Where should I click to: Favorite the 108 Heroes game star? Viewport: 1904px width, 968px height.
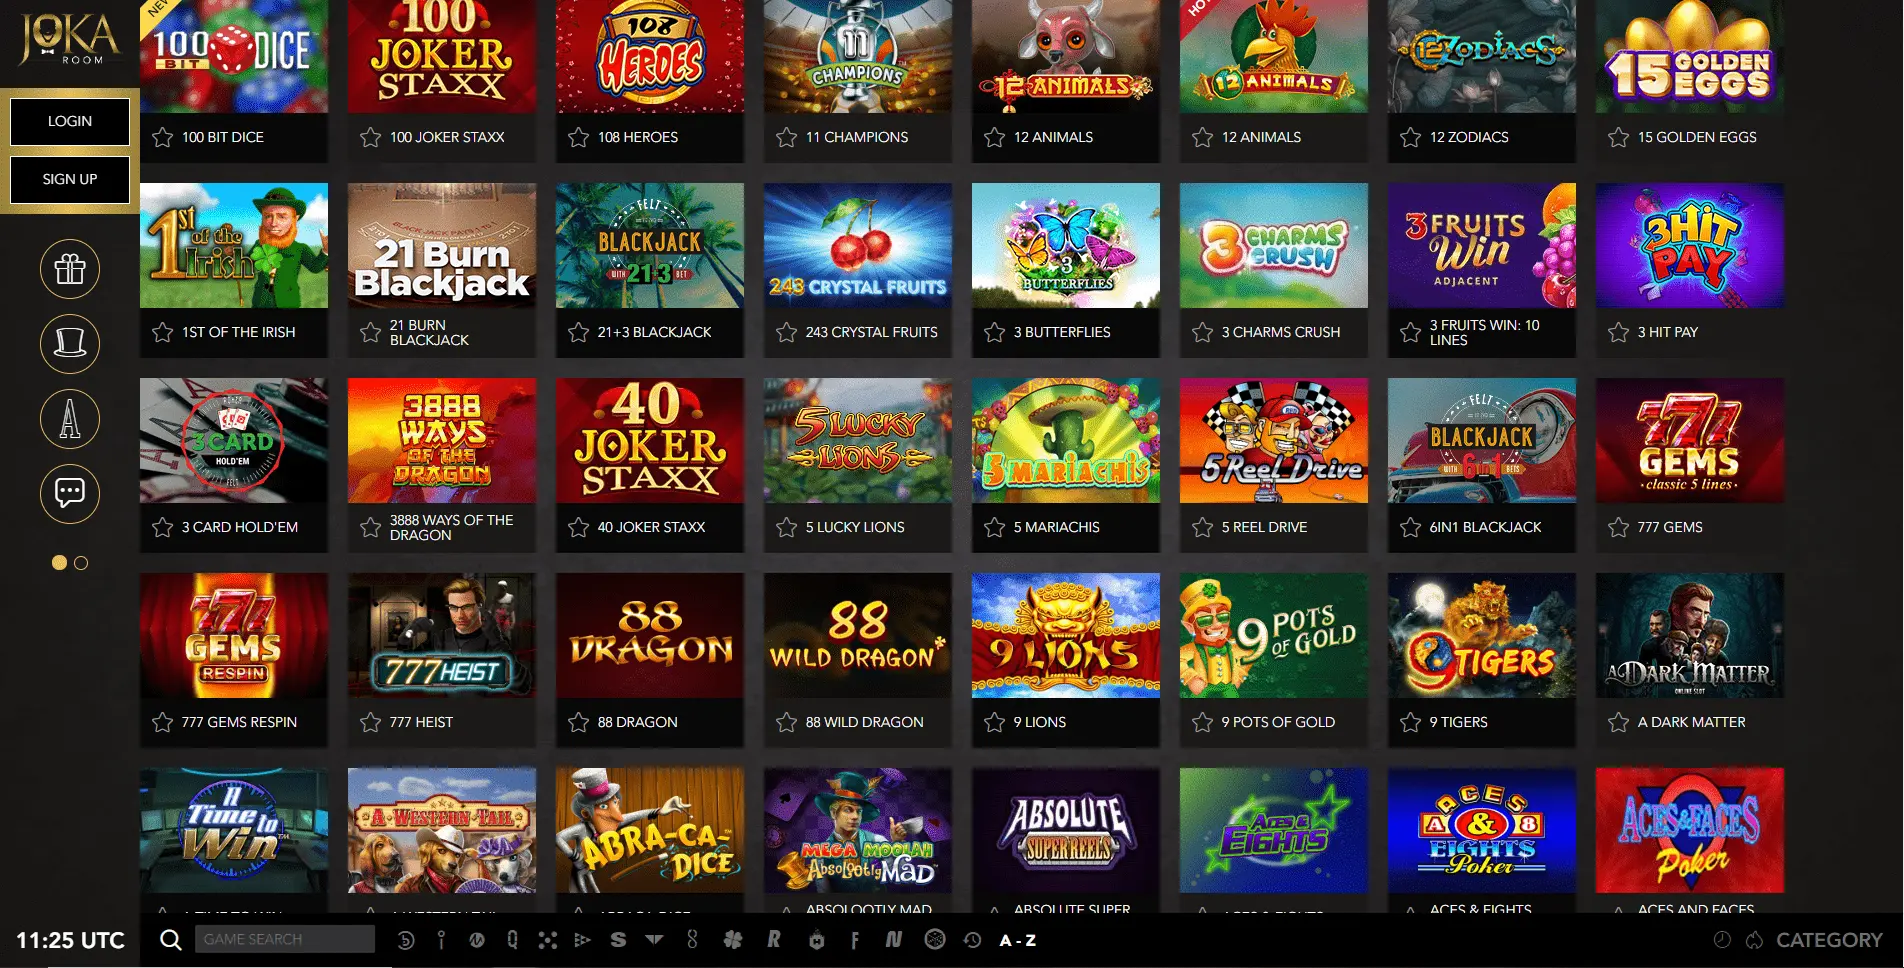coord(578,137)
